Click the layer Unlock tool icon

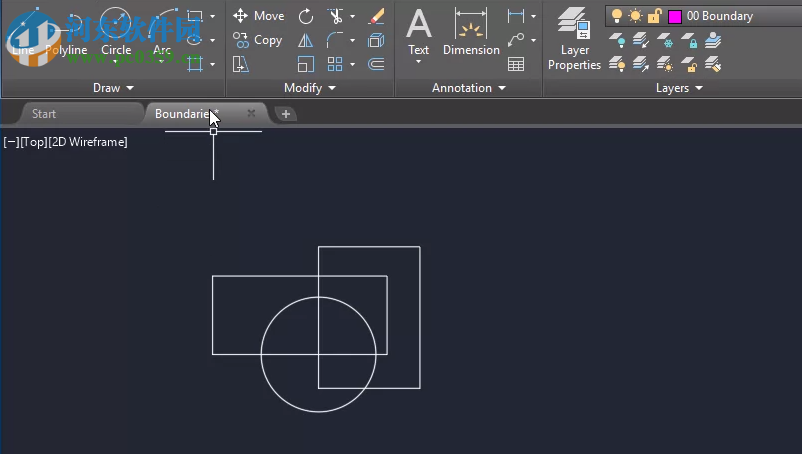(x=689, y=64)
